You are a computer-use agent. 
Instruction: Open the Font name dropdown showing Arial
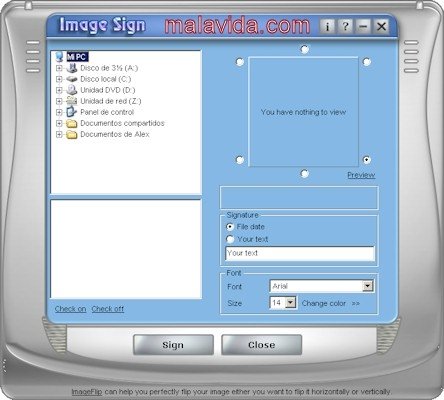point(368,286)
